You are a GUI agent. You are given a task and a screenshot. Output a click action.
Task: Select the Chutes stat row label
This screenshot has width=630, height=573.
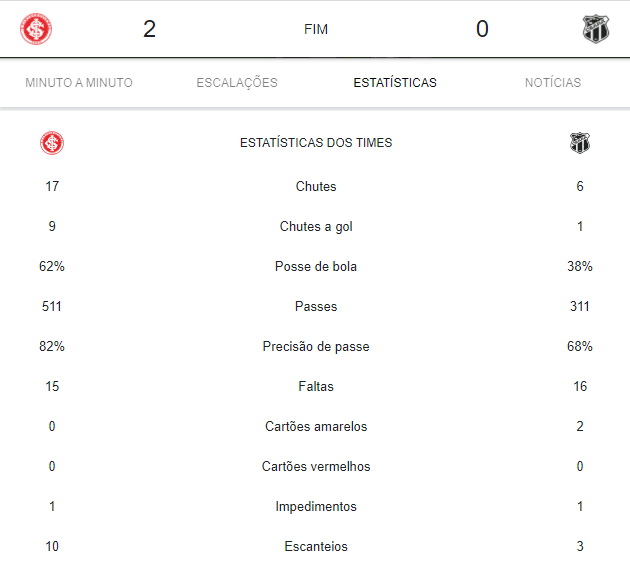click(x=316, y=186)
